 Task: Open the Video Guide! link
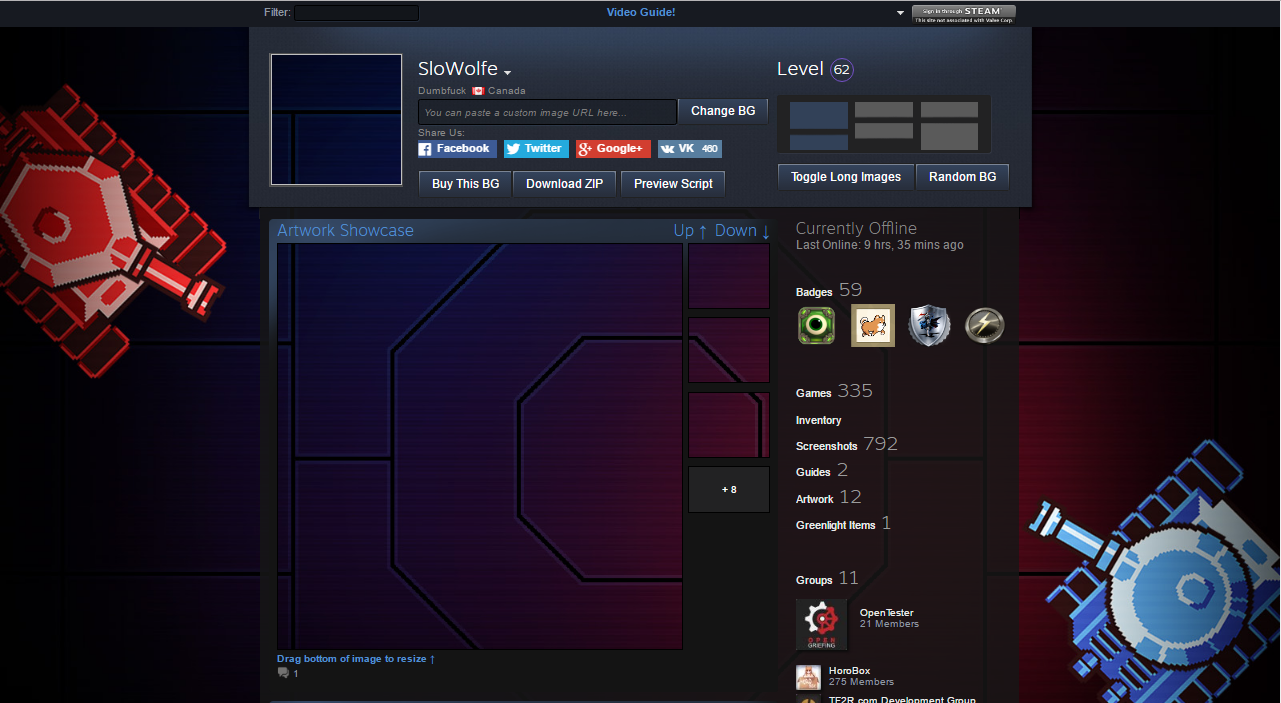click(x=641, y=12)
